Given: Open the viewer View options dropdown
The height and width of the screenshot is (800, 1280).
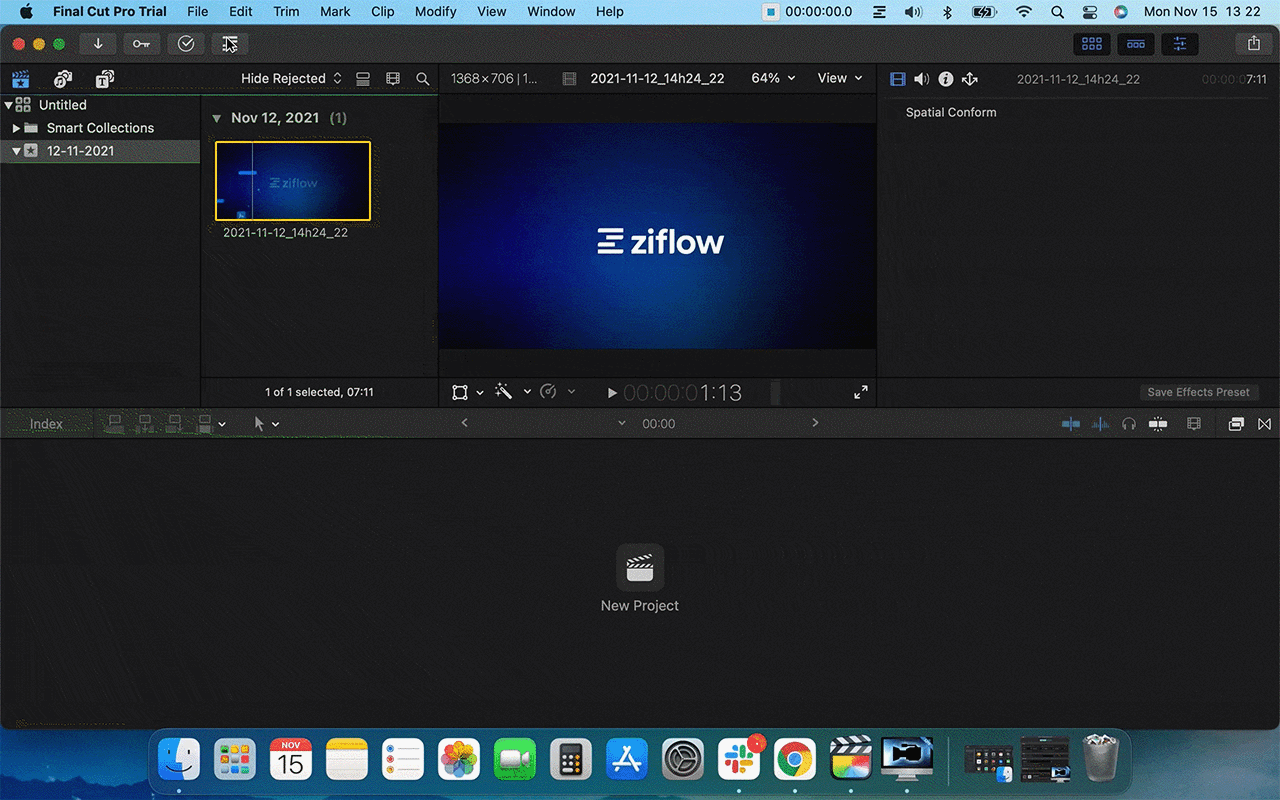Looking at the screenshot, I should 840,78.
